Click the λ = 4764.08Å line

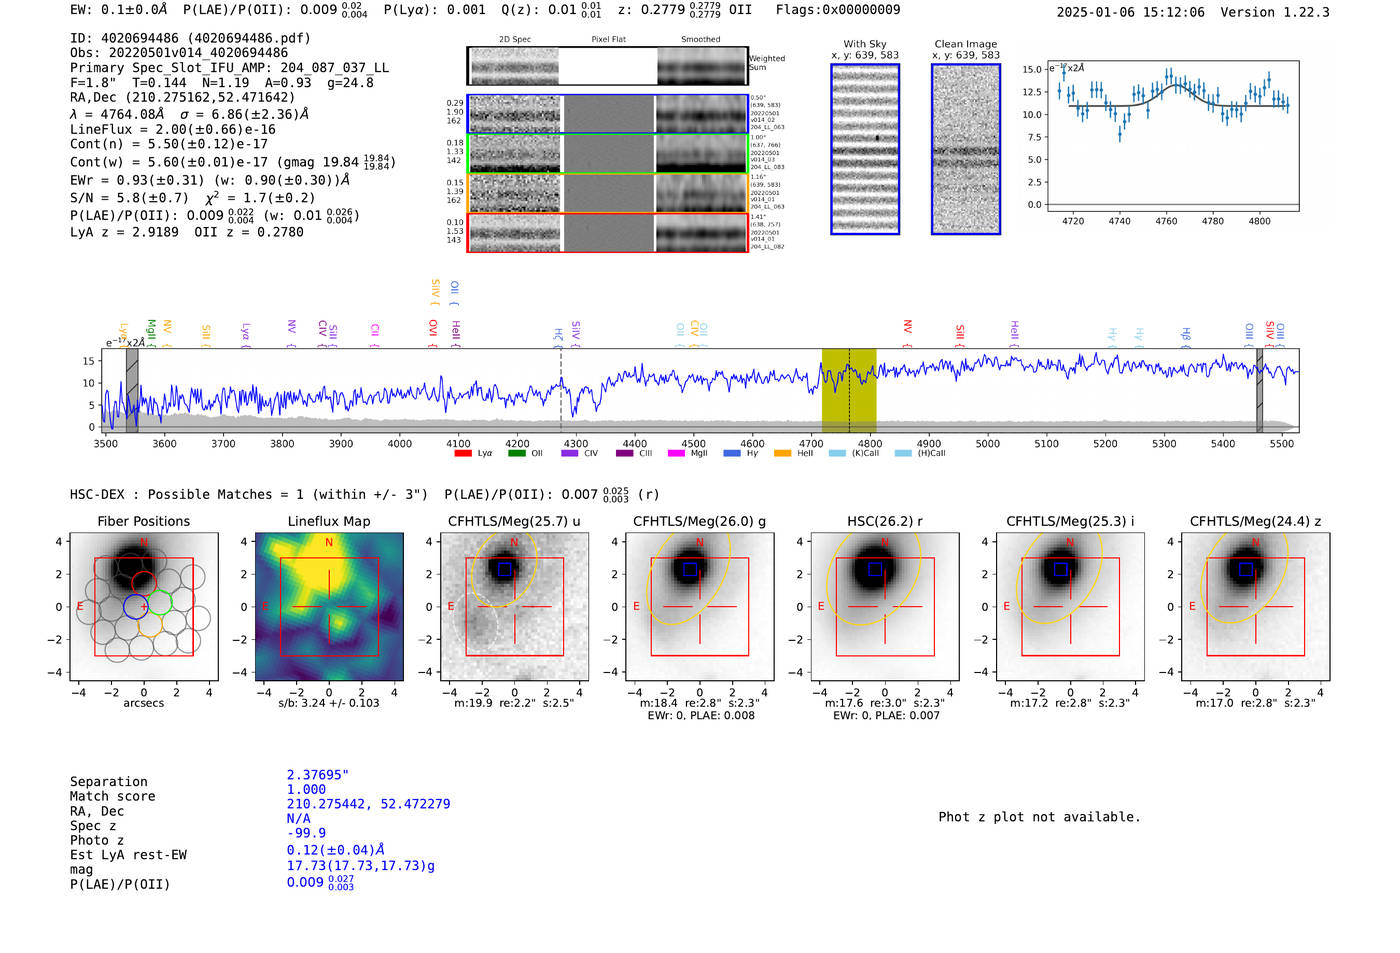[190, 114]
